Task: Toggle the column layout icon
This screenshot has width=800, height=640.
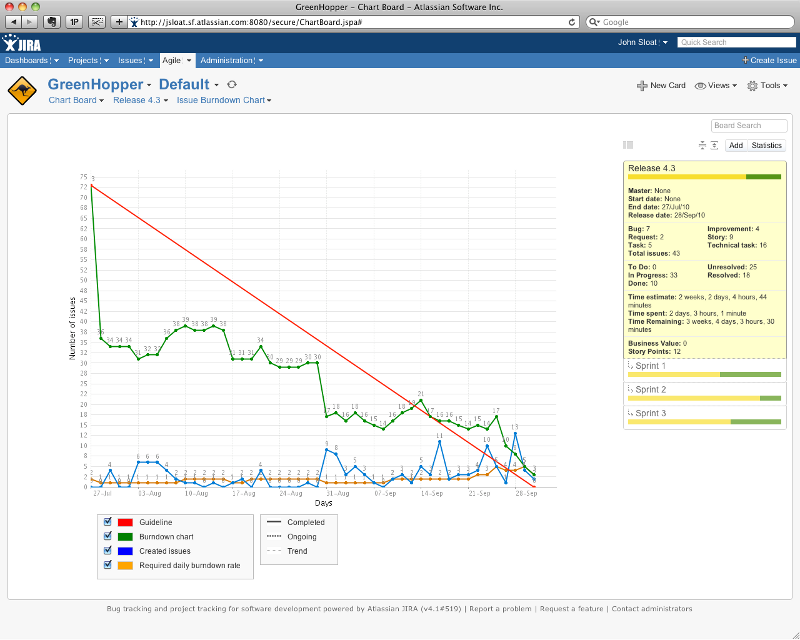Action: (x=628, y=145)
